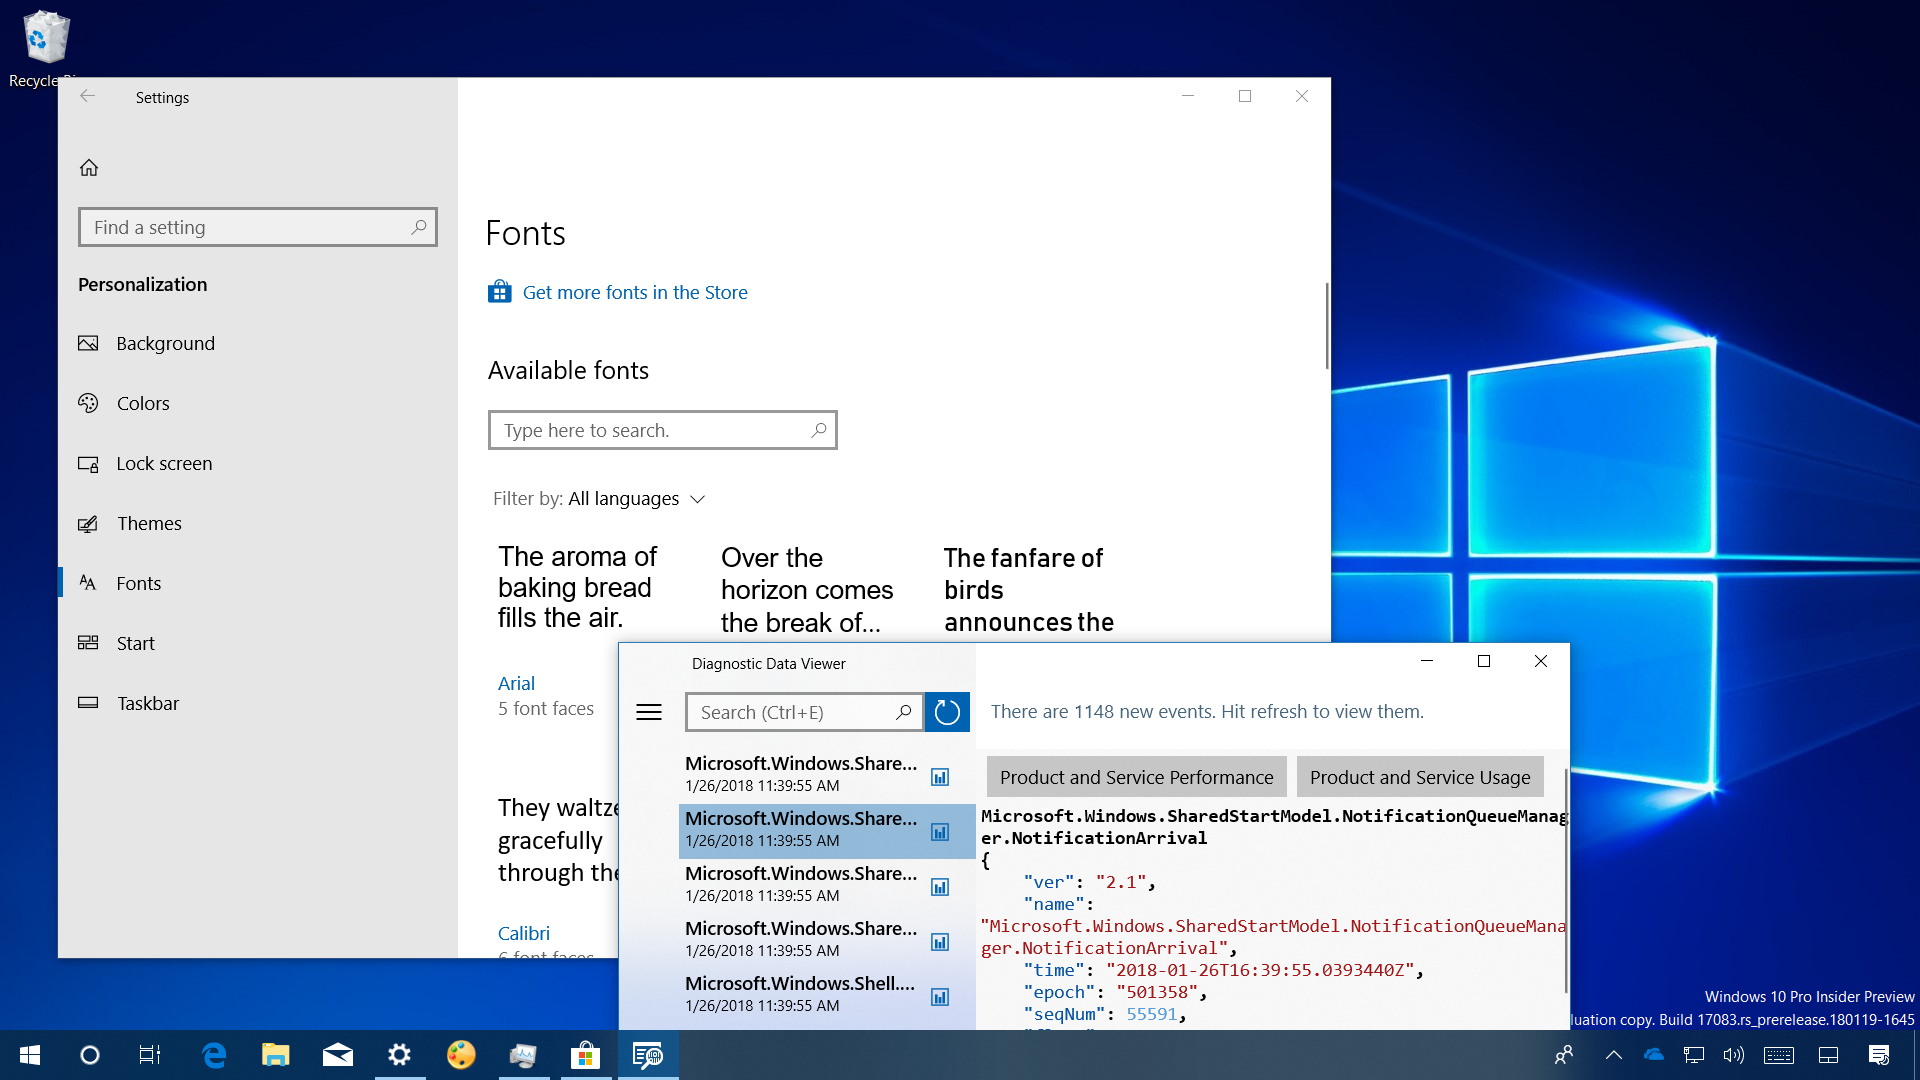The image size is (1920, 1080).
Task: Select the Product and Service Usage tab
Action: 1419,777
